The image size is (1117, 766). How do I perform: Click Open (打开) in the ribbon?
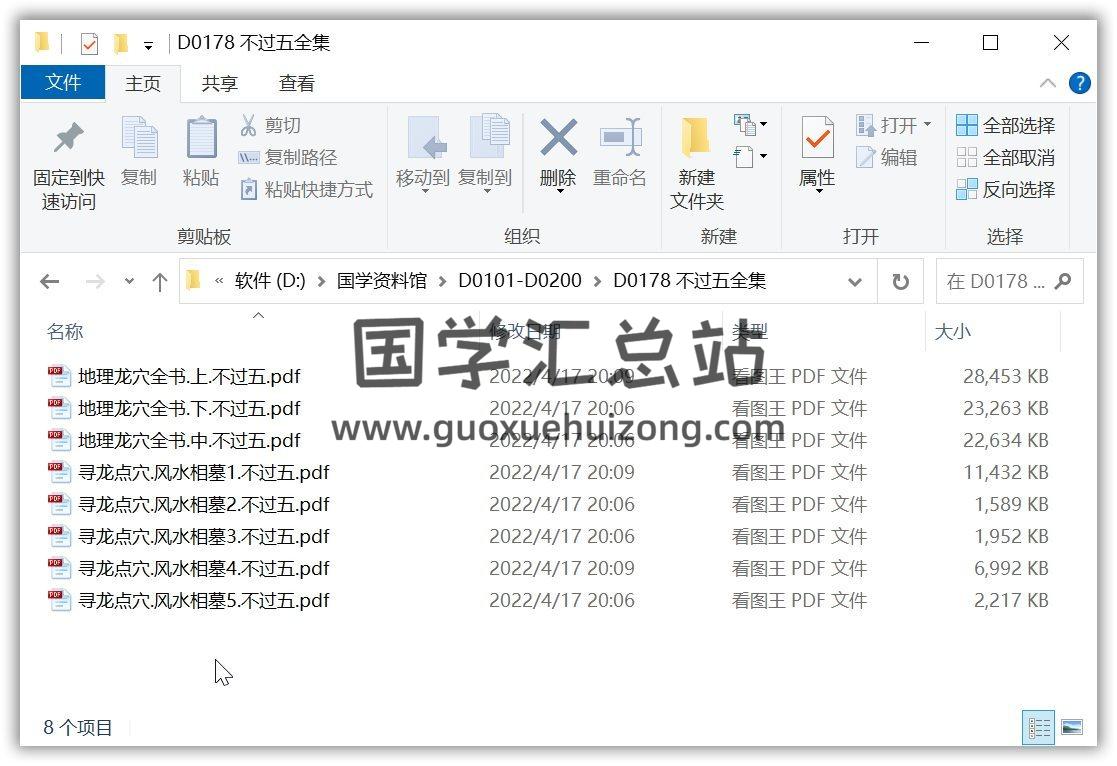coord(885,125)
